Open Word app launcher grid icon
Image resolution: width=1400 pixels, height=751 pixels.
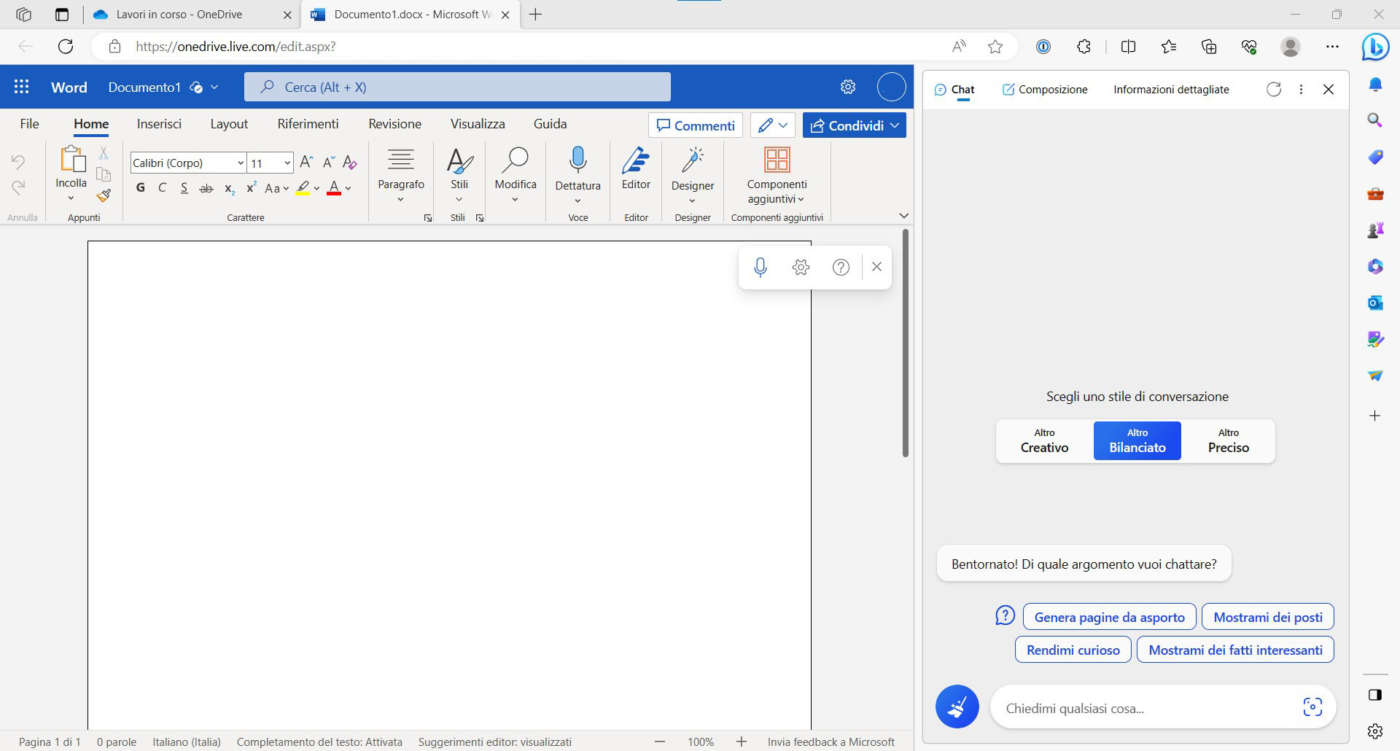pyautogui.click(x=22, y=87)
